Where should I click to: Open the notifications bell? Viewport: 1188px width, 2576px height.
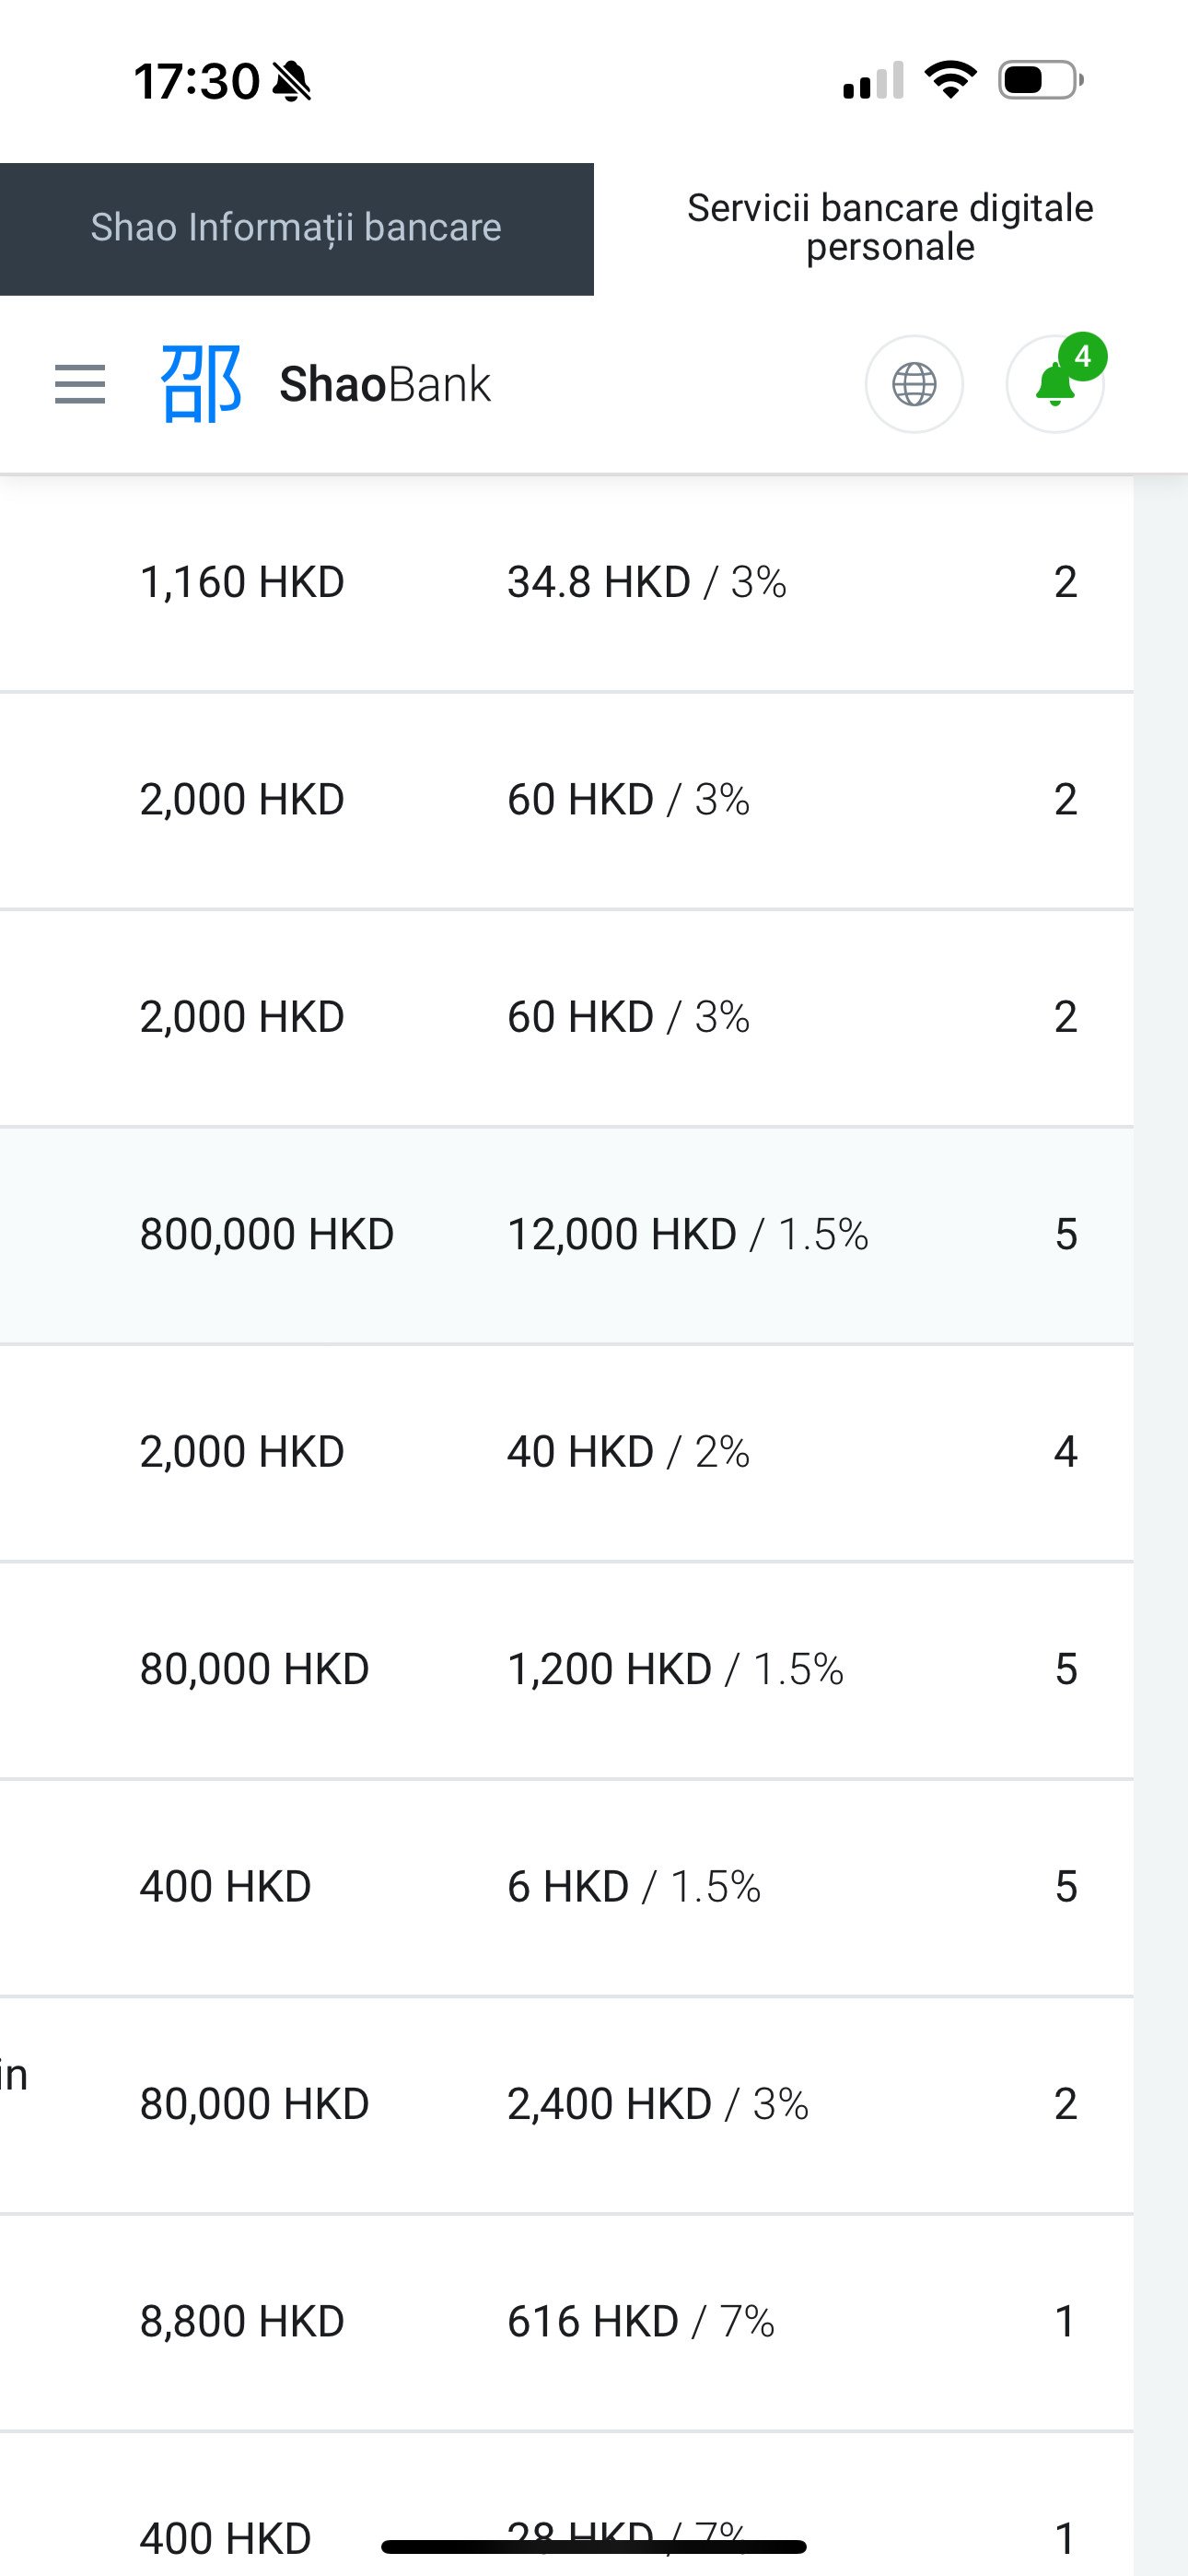pyautogui.click(x=1052, y=386)
